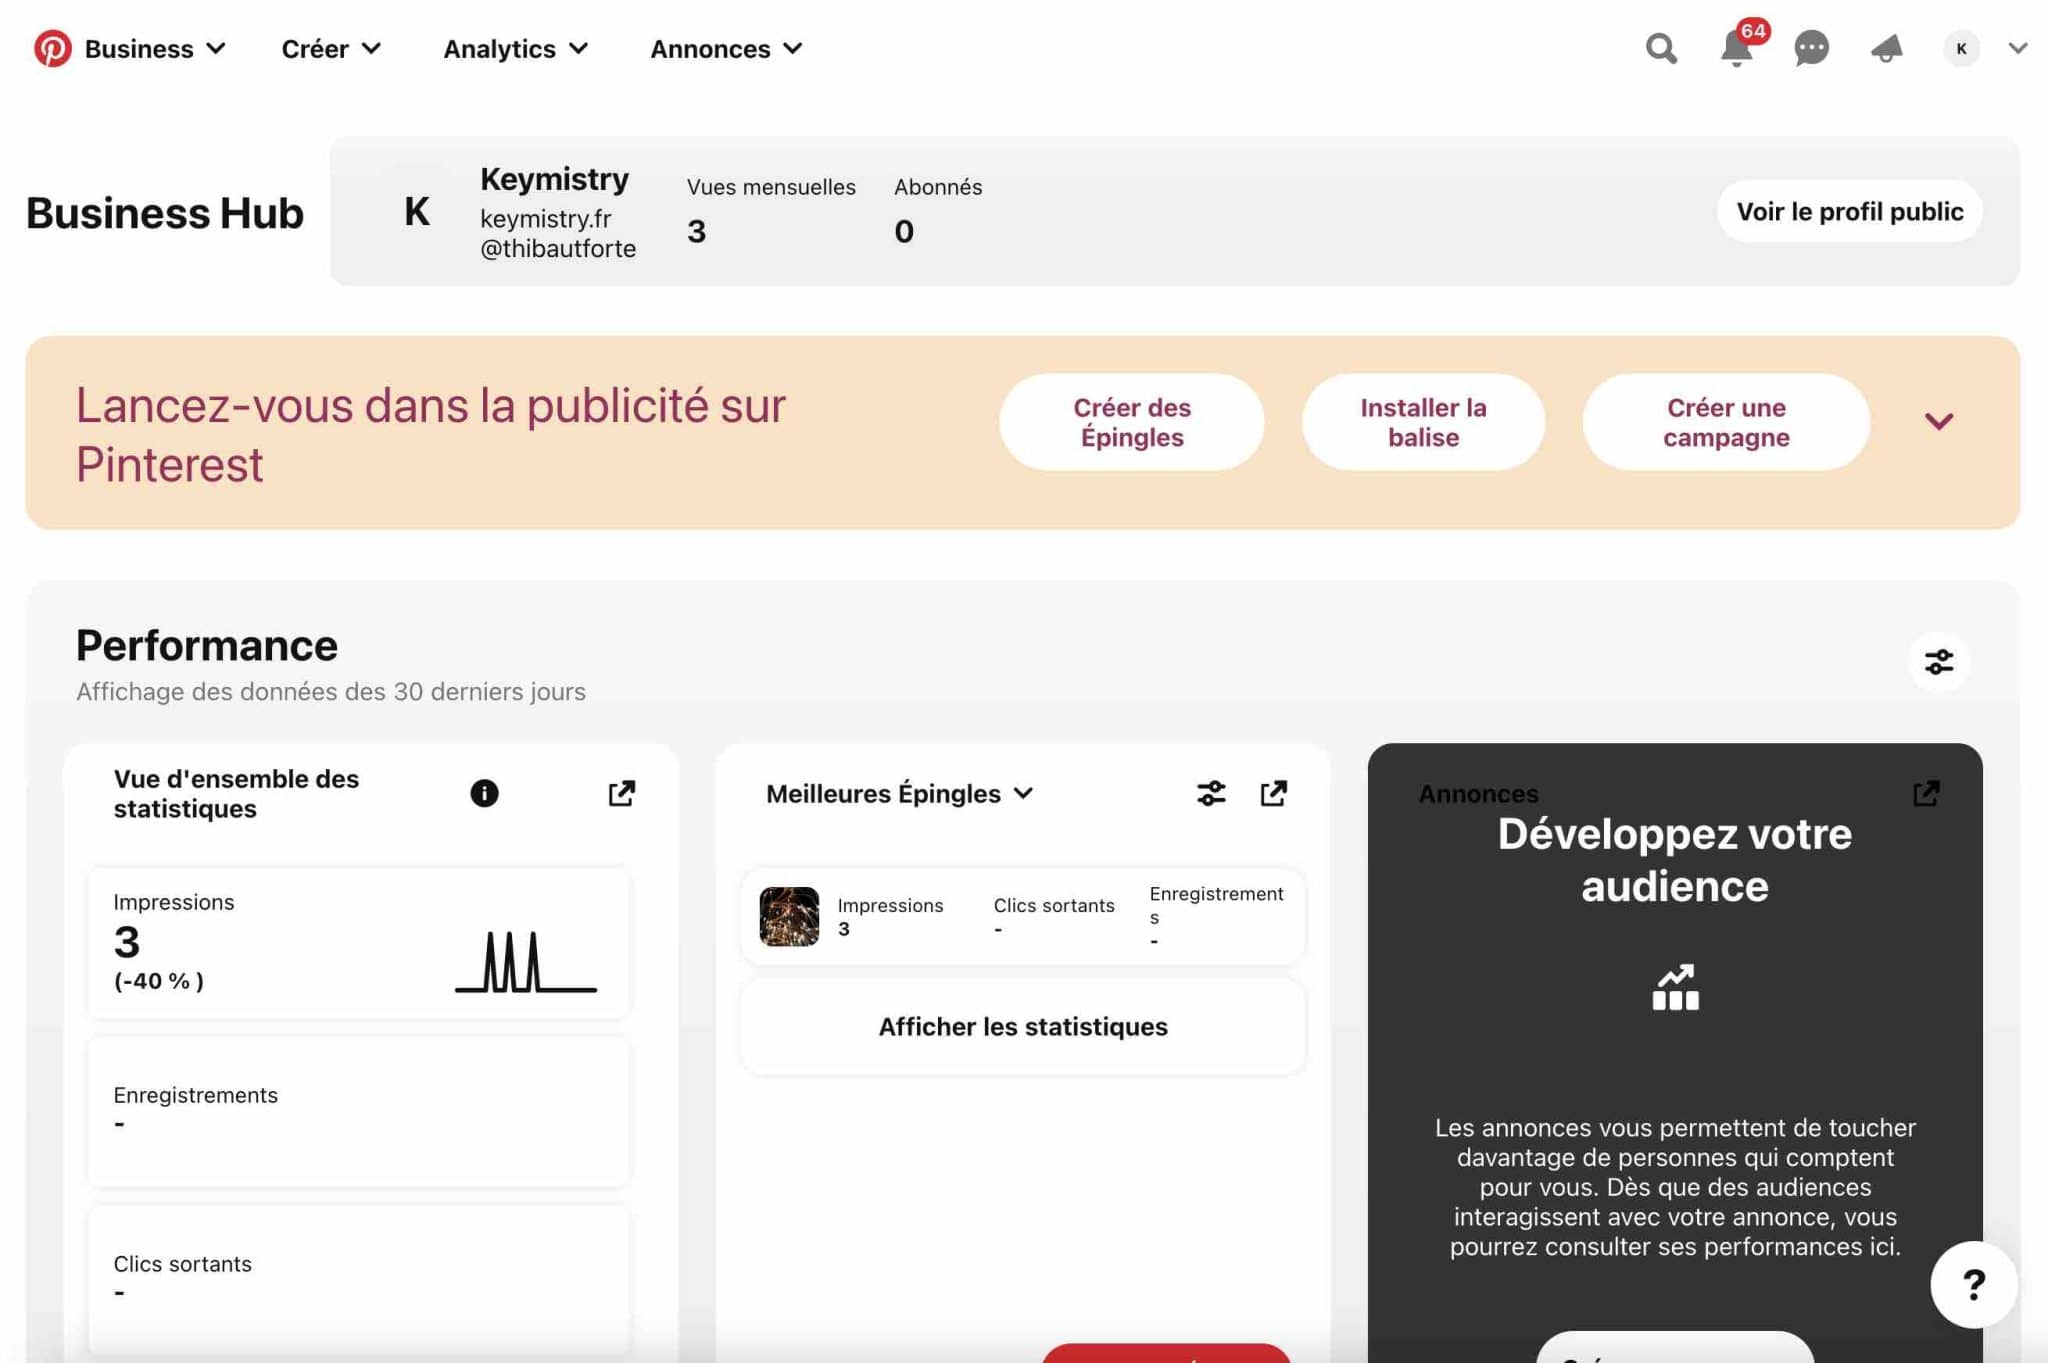Click the Clics sortants stat card
The height and width of the screenshot is (1363, 2048).
coord(358,1279)
